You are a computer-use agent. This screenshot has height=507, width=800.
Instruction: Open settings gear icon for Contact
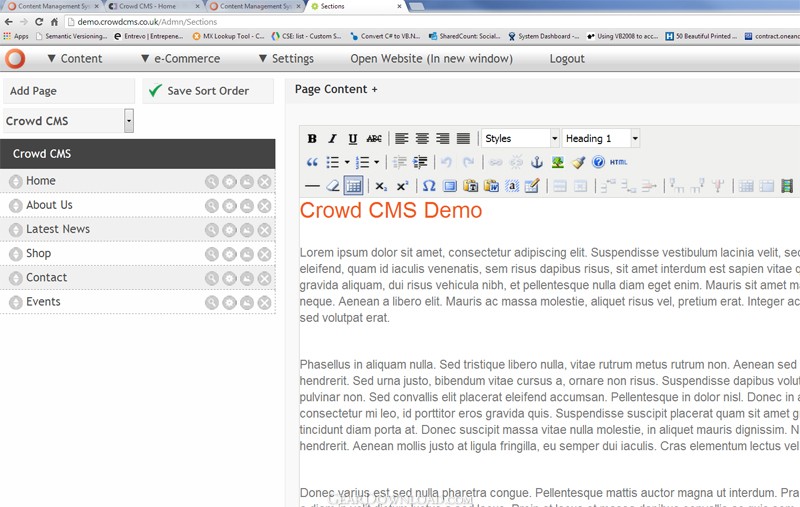(x=229, y=278)
